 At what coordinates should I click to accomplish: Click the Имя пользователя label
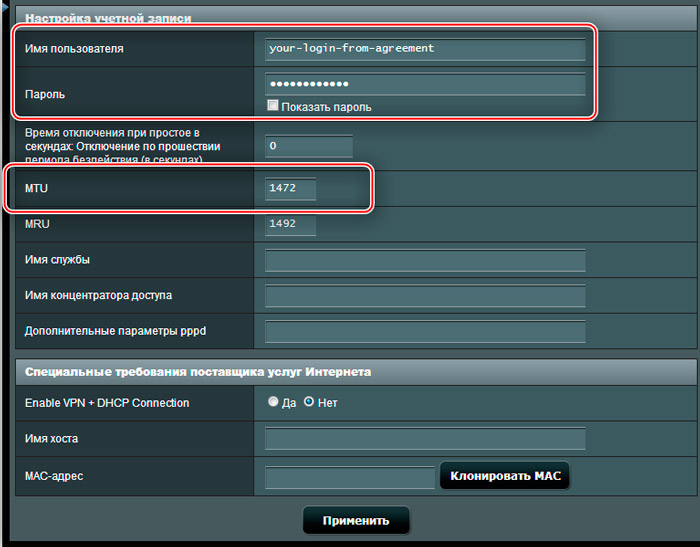tap(74, 49)
